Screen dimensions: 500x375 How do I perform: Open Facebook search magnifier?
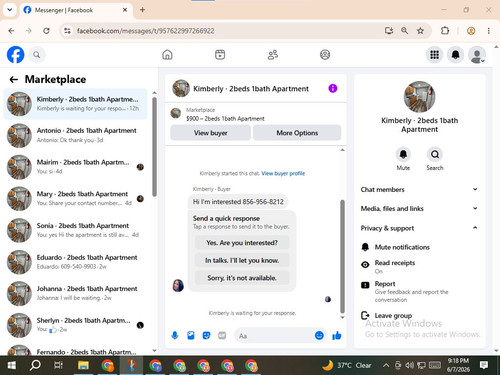[x=37, y=55]
